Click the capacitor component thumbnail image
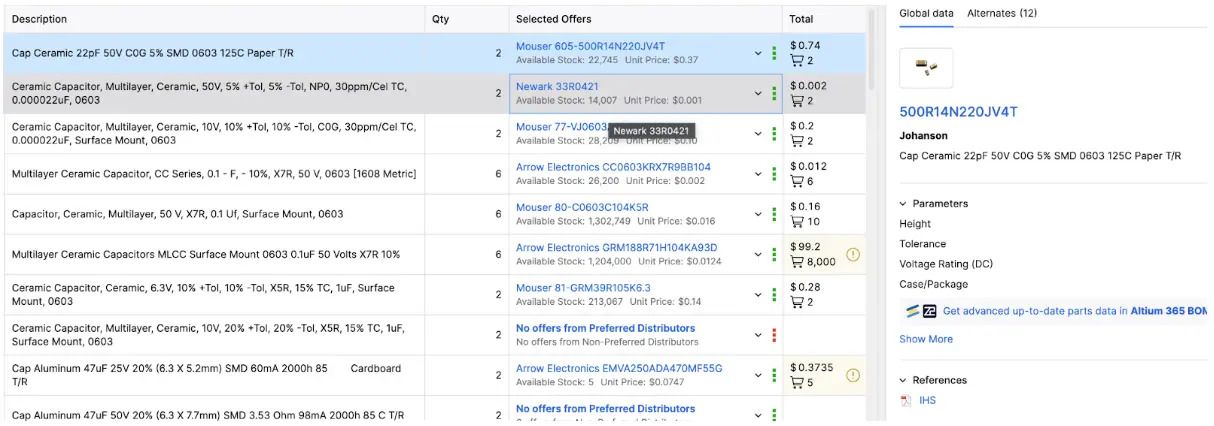1214x426 pixels. (x=926, y=68)
